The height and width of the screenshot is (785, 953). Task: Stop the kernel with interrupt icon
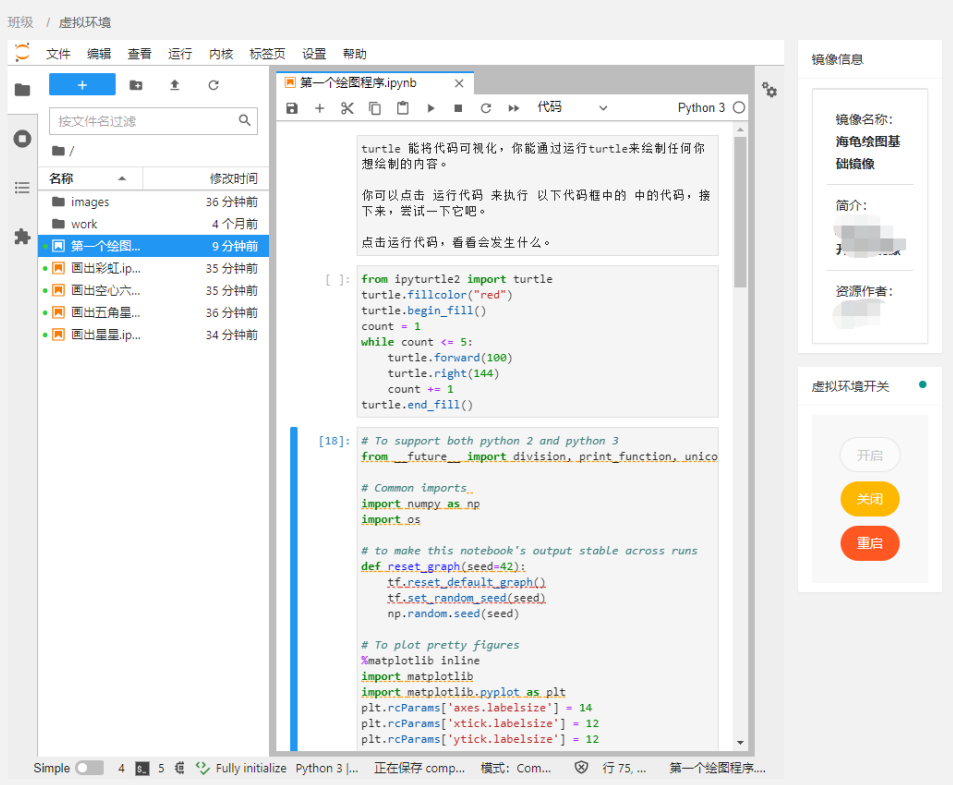458,108
